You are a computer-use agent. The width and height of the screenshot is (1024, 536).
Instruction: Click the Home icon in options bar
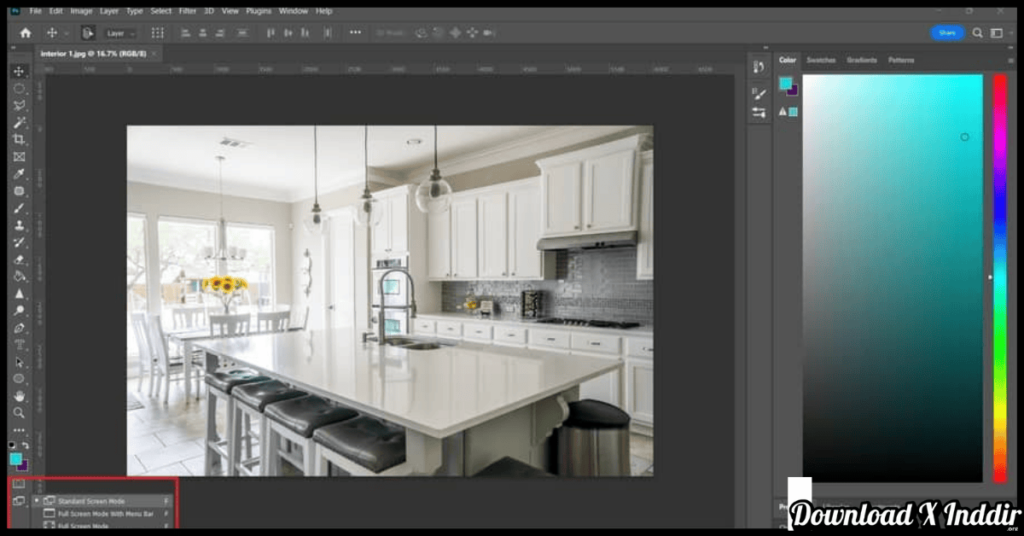(25, 33)
